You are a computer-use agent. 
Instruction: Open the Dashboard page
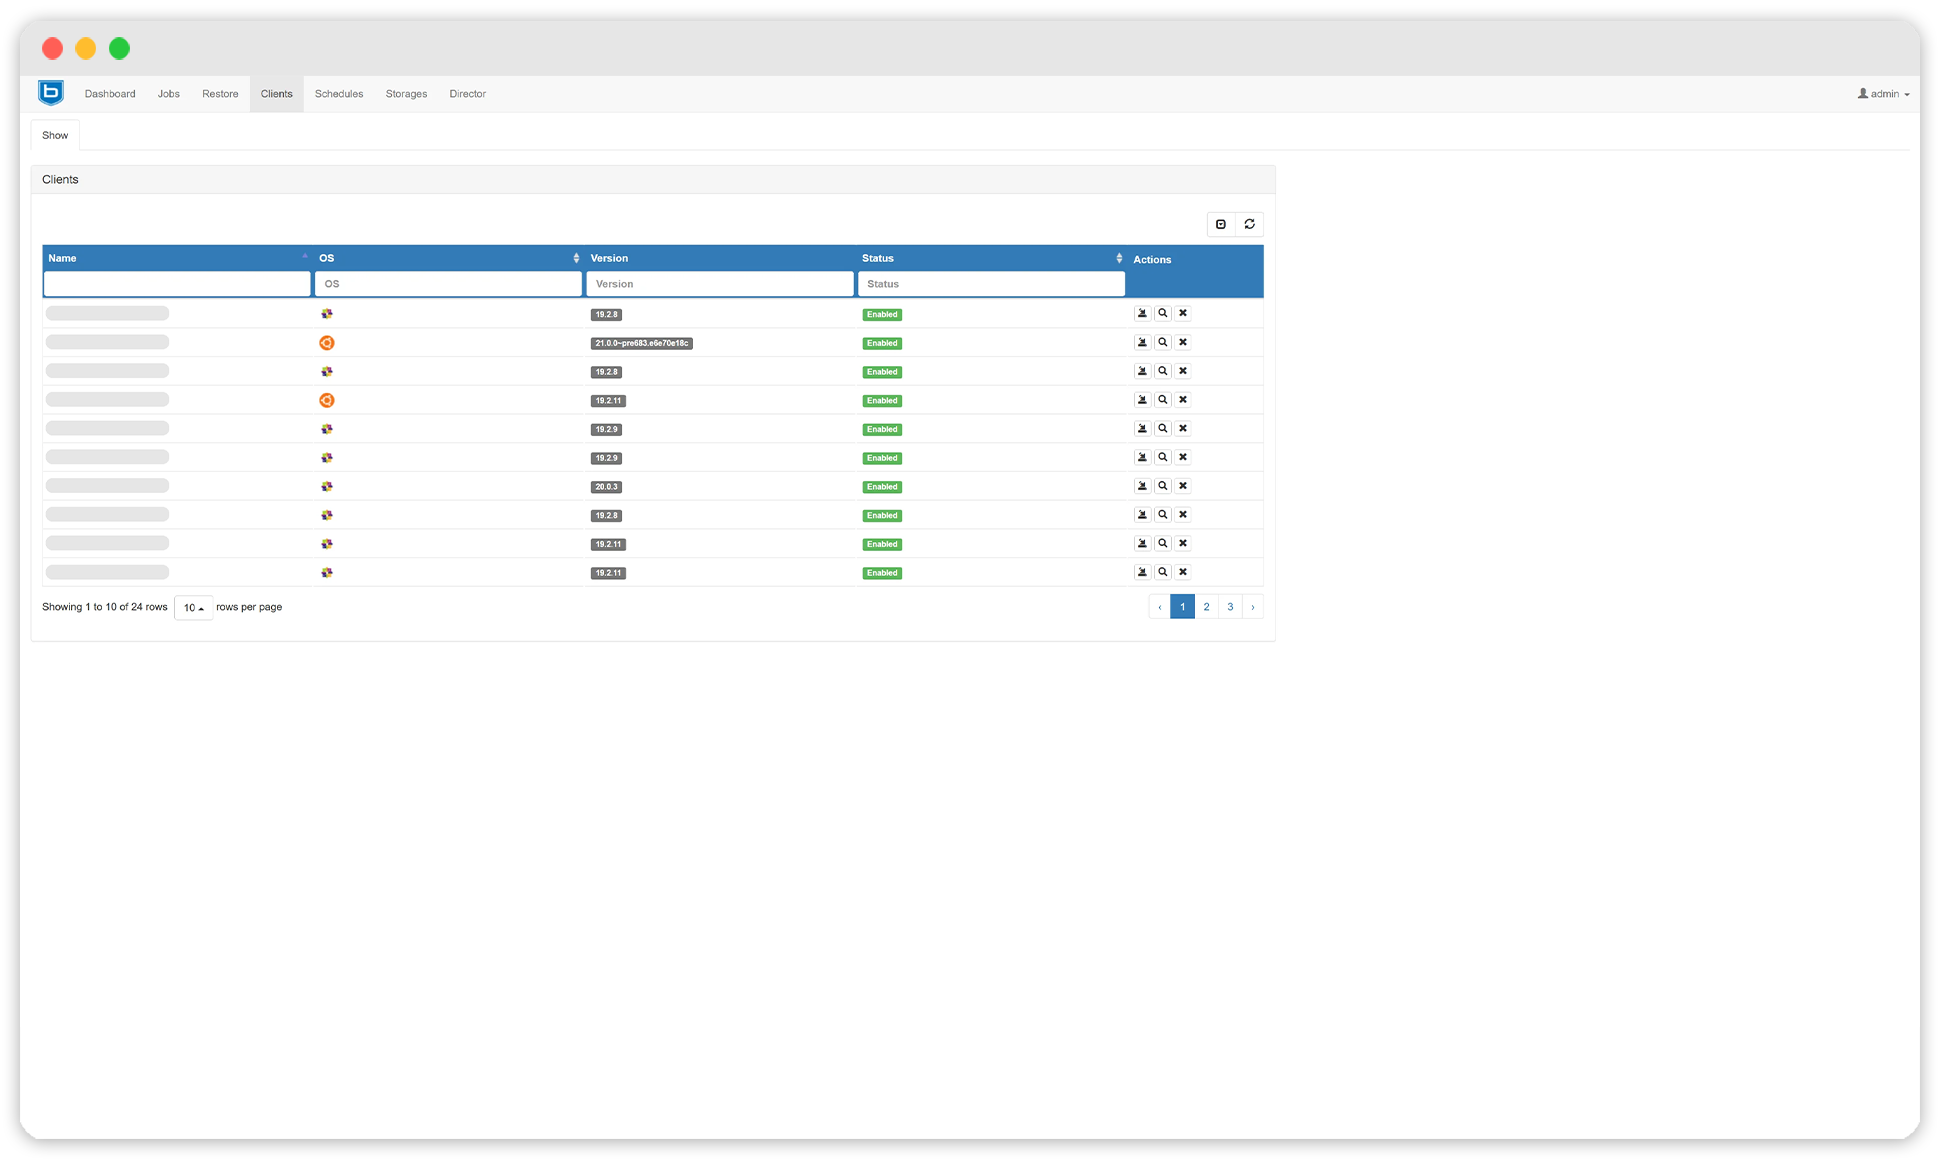[x=110, y=93]
